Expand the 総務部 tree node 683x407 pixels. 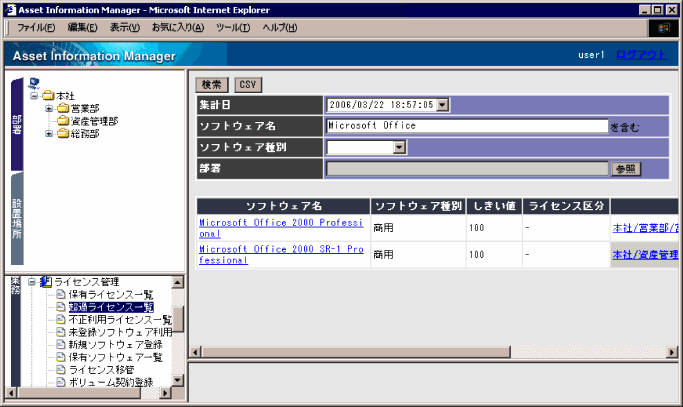click(49, 133)
